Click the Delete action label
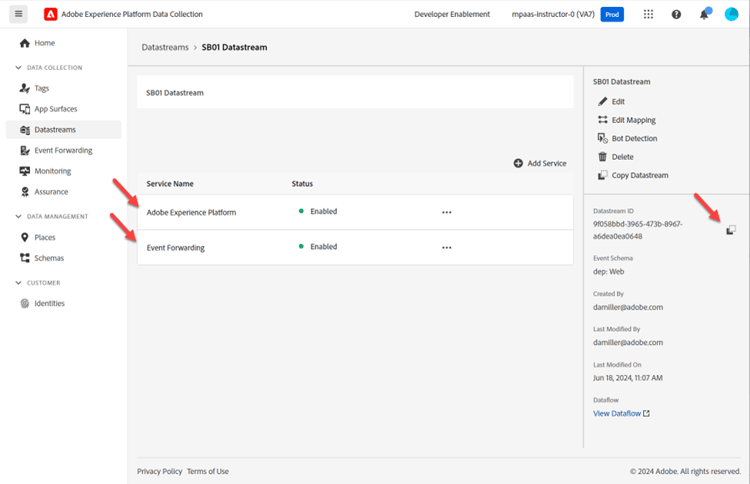This screenshot has width=750, height=484. 622,157
